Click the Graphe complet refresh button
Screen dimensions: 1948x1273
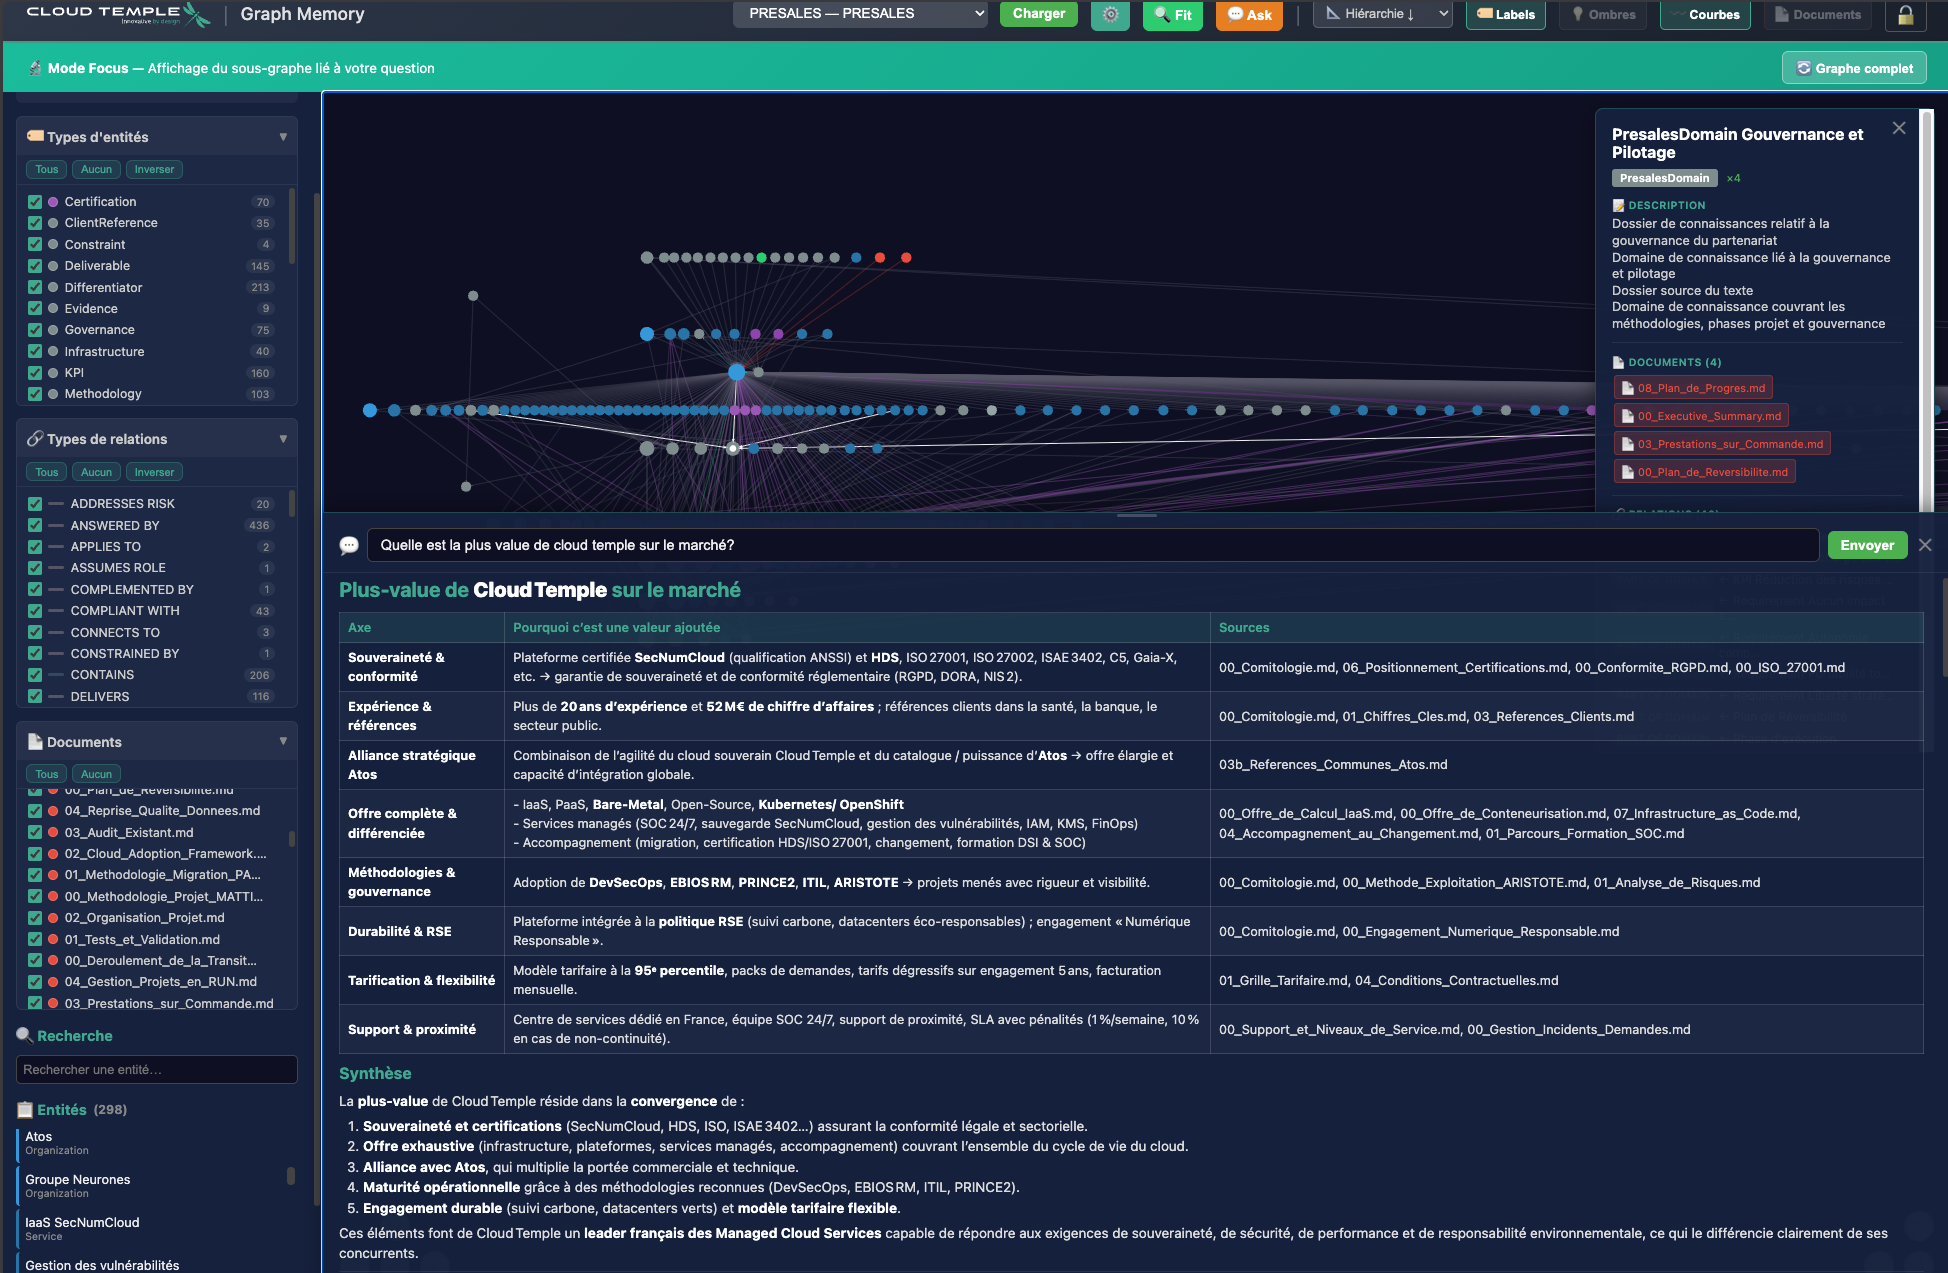pos(1854,68)
